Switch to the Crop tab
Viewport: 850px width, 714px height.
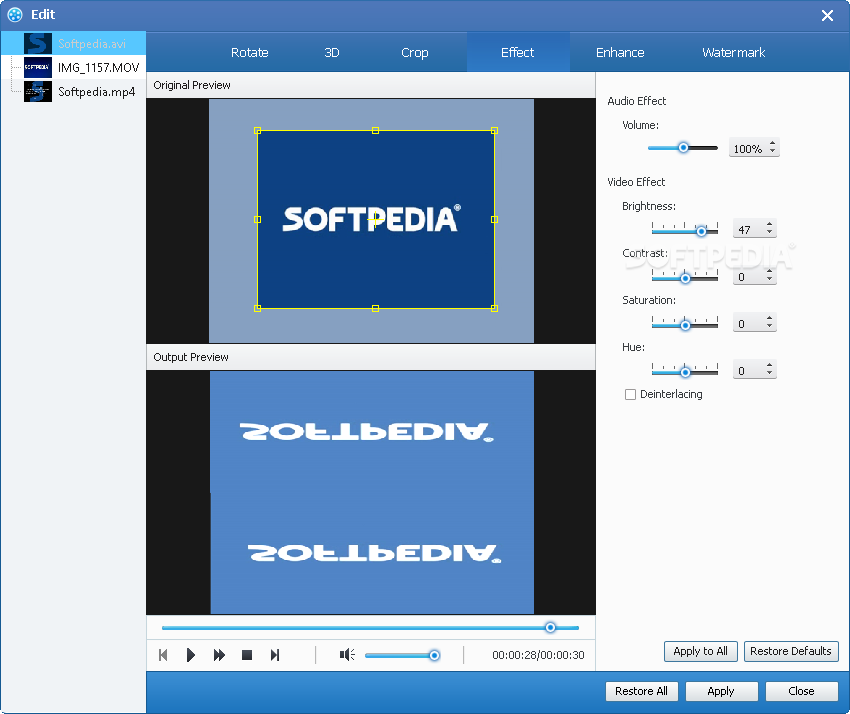(x=415, y=53)
